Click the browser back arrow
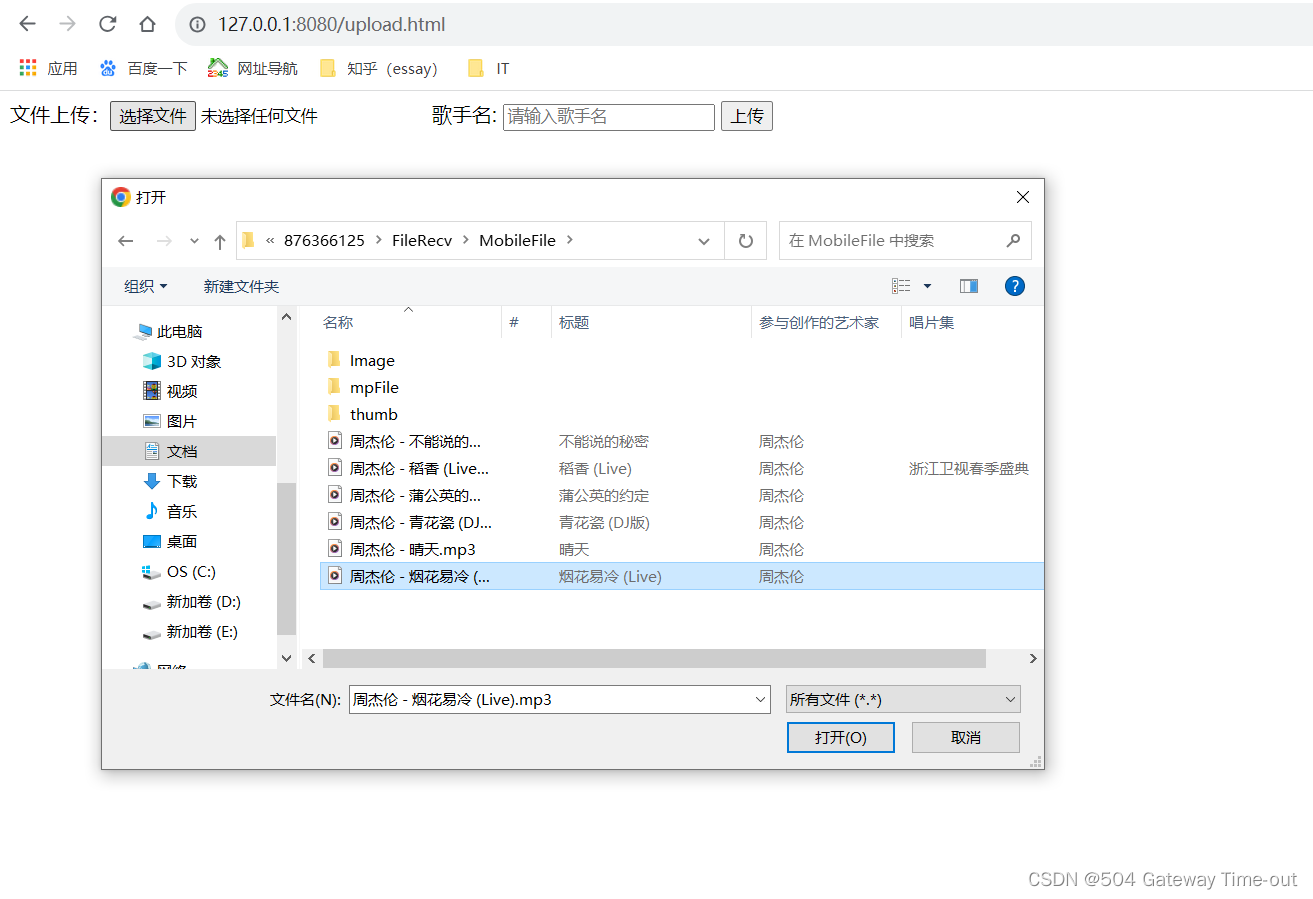The height and width of the screenshot is (899, 1313). (27, 24)
